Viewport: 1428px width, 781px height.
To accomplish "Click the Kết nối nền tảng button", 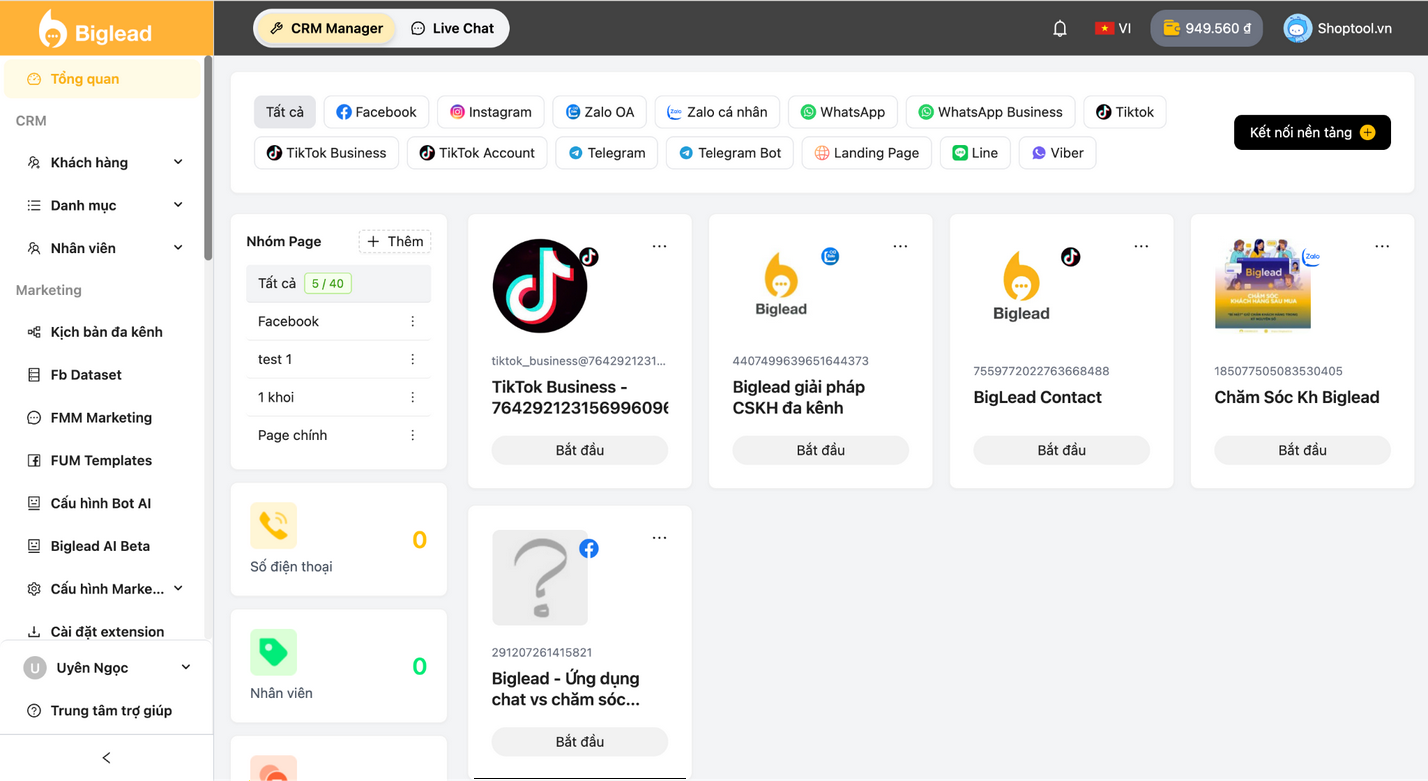I will tap(1312, 132).
